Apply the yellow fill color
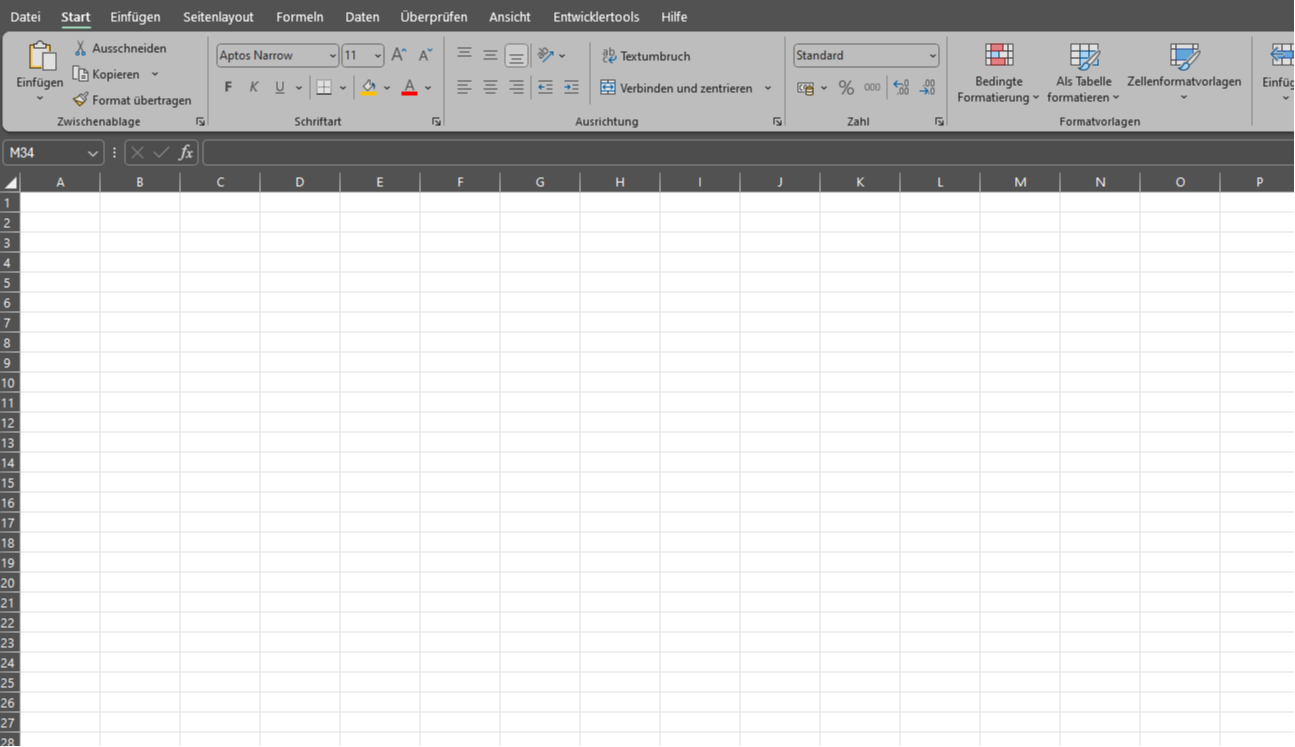 (368, 88)
